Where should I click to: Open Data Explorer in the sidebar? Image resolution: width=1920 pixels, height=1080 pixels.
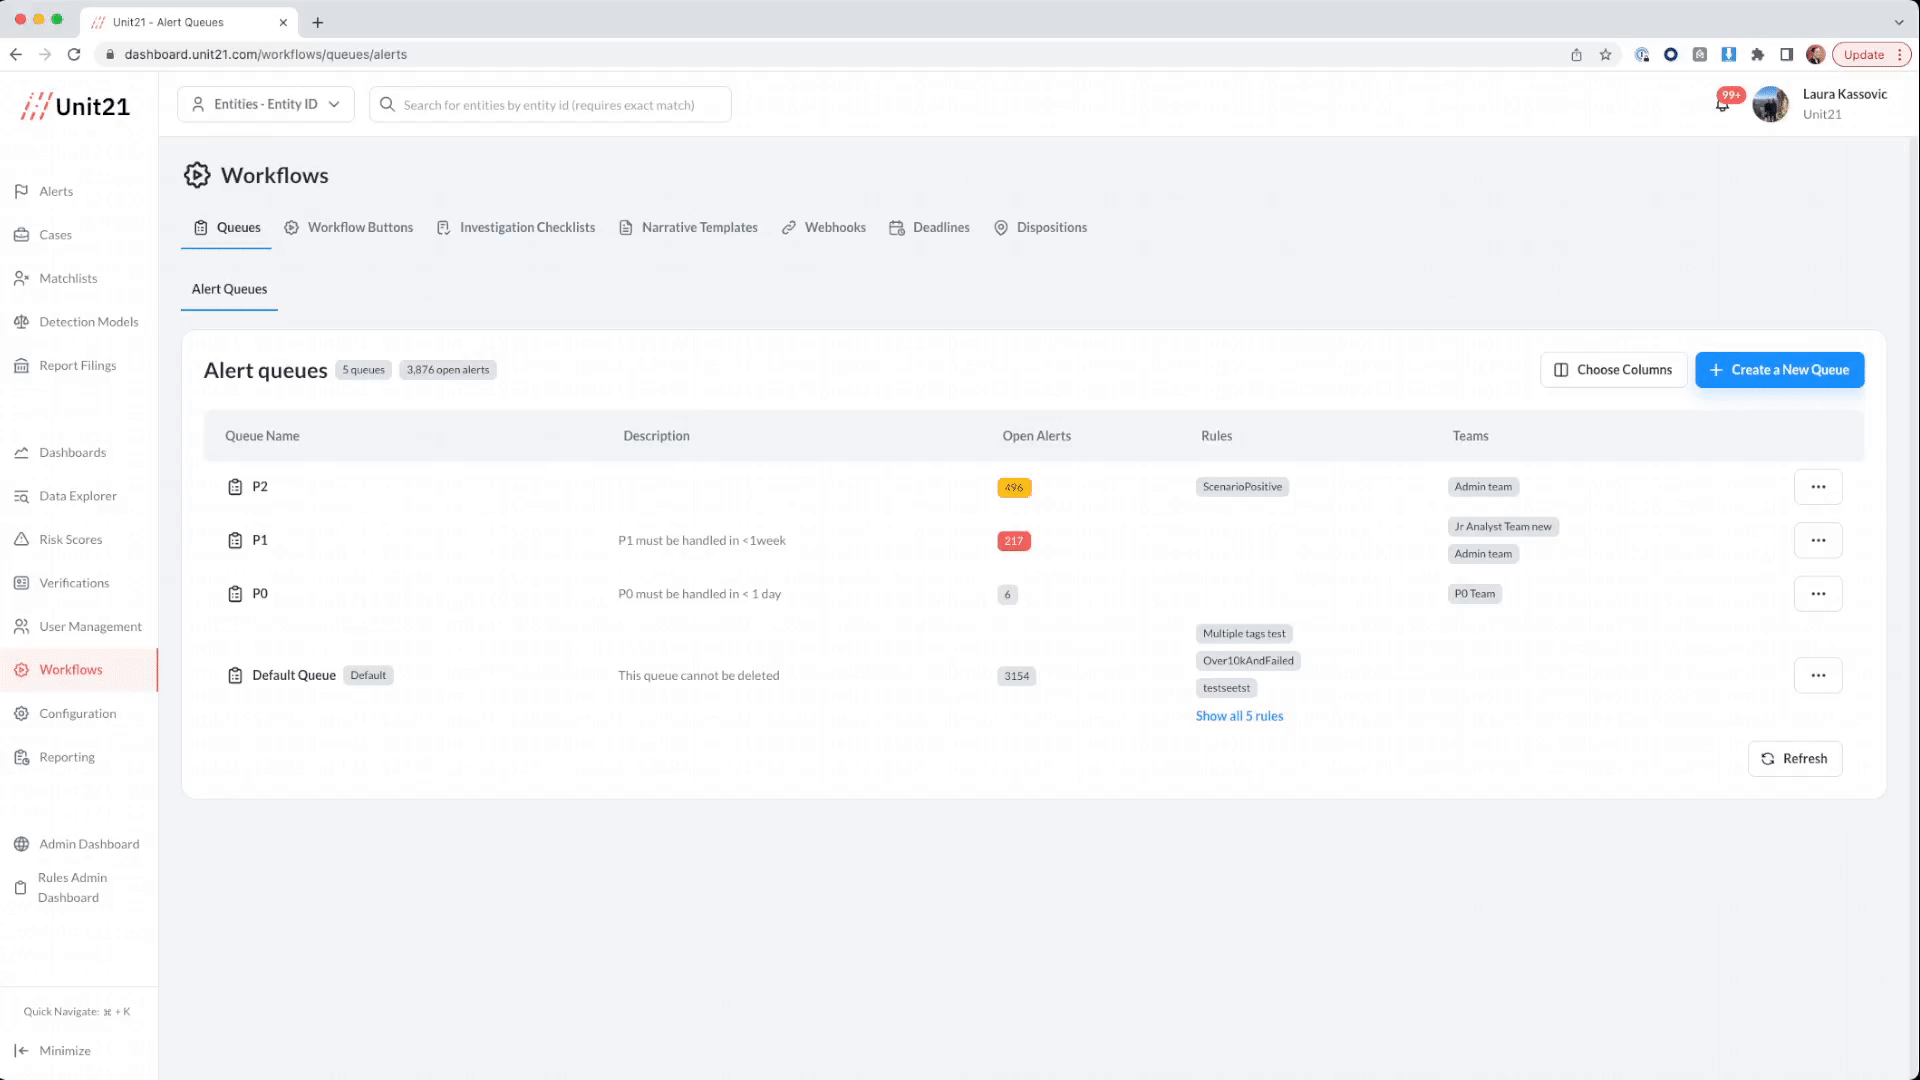point(77,496)
